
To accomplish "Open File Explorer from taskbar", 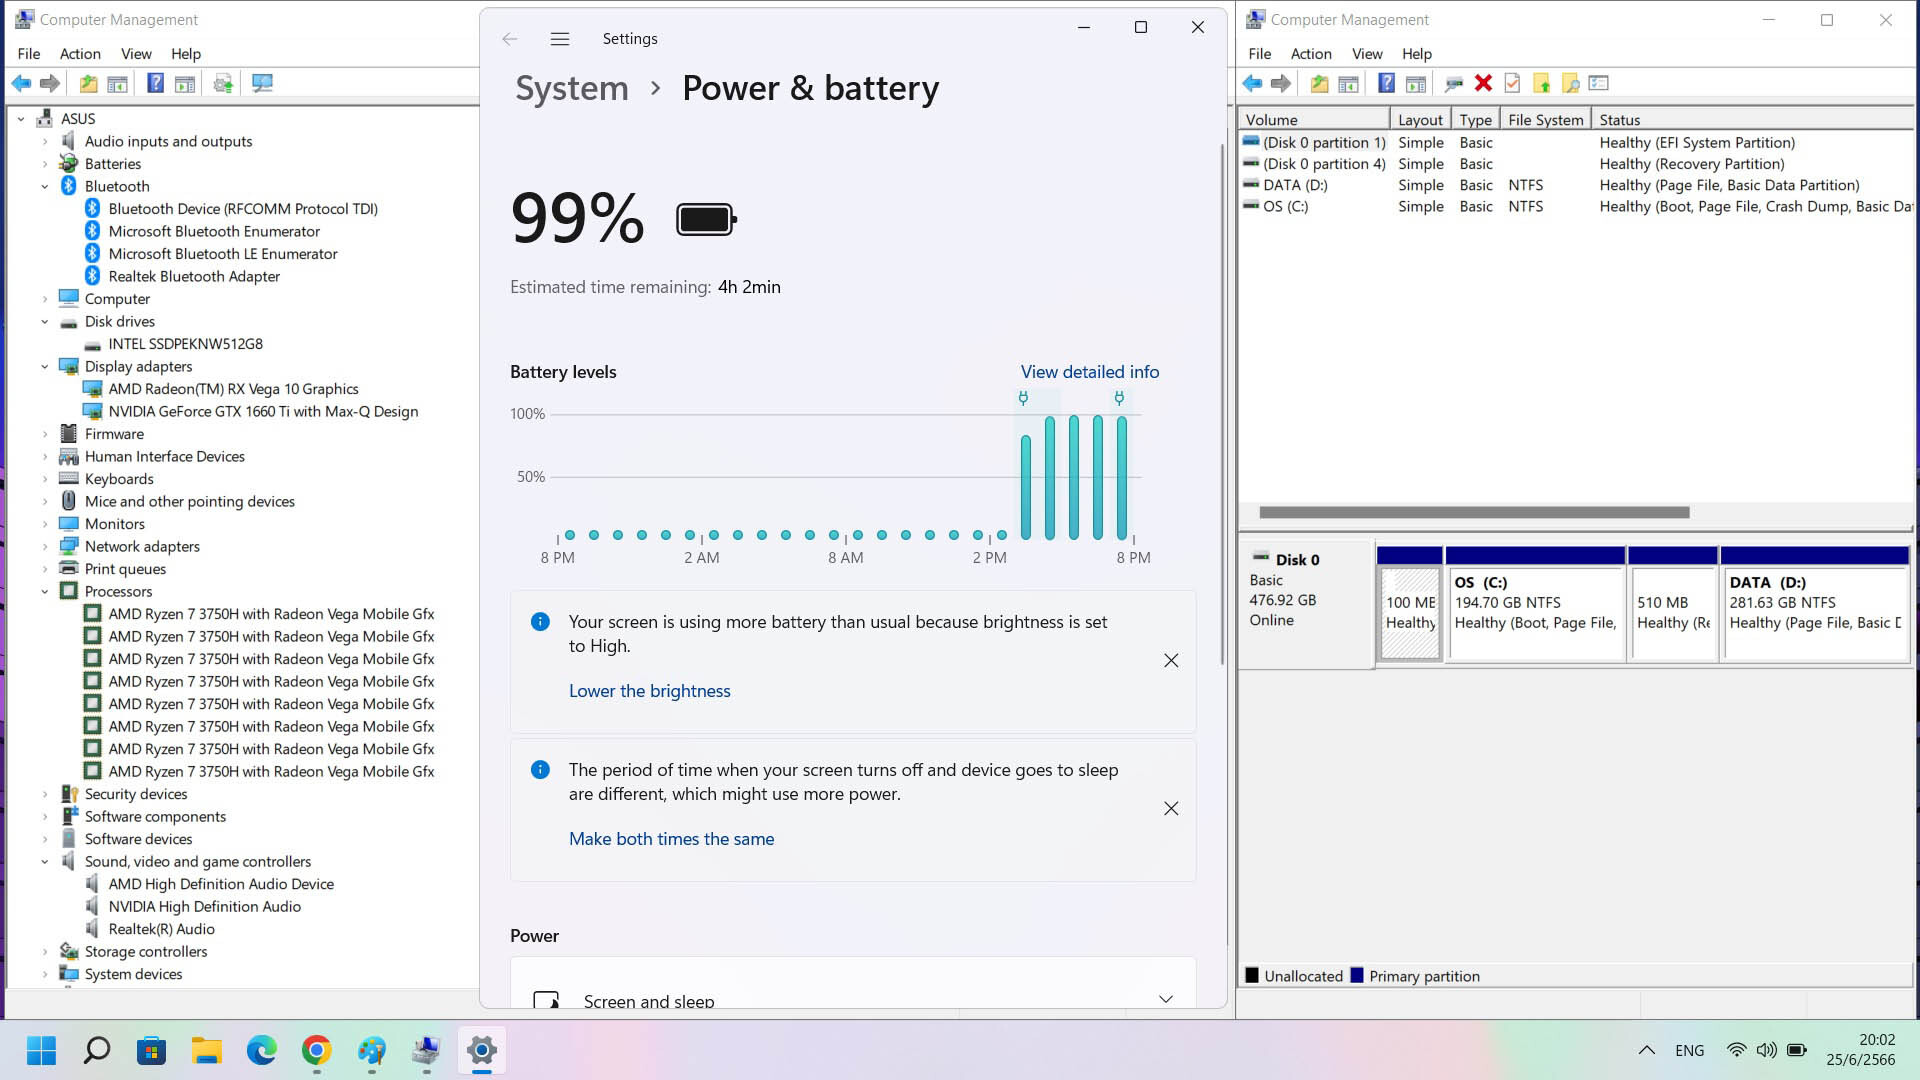I will (x=207, y=1051).
